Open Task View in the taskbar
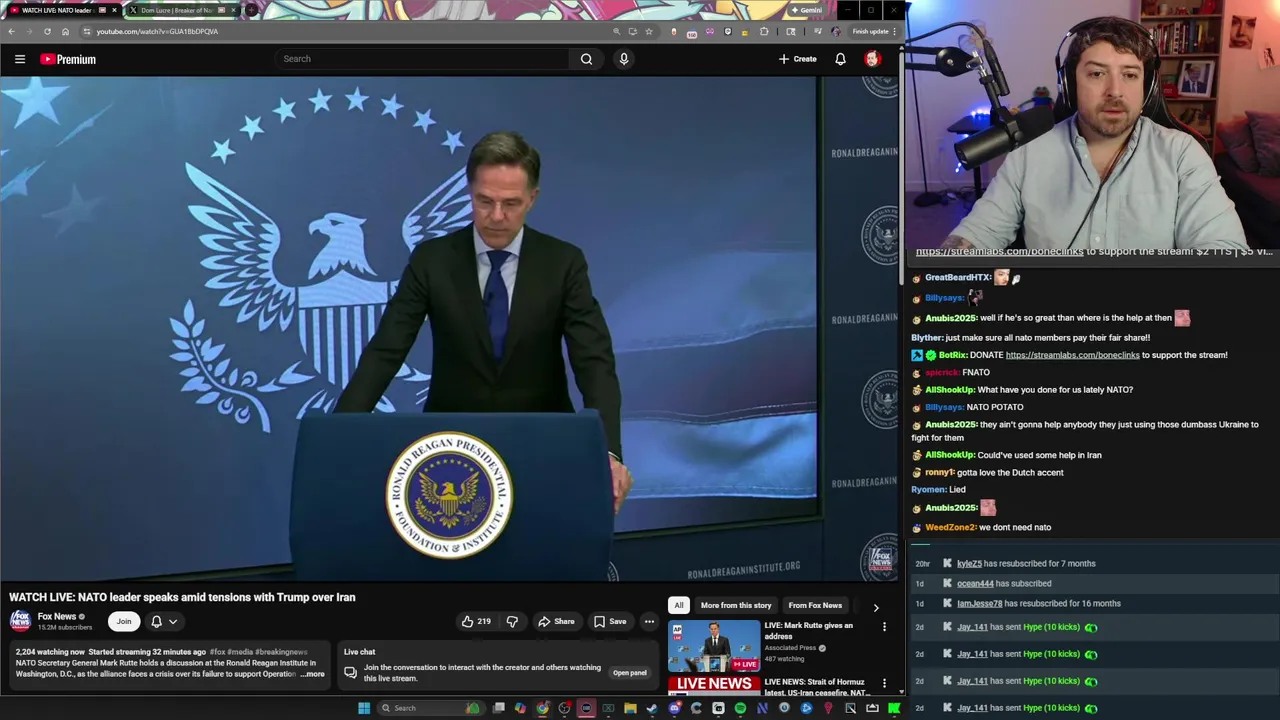 point(498,708)
